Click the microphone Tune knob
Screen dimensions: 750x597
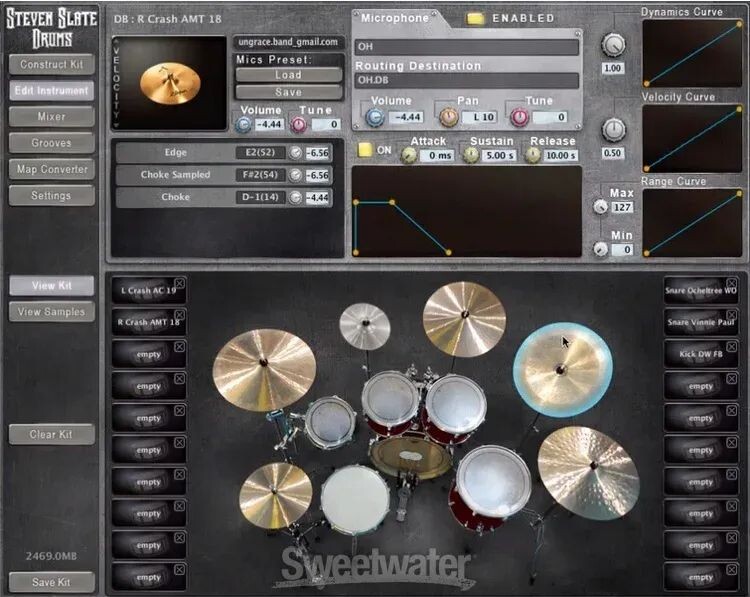coord(519,117)
